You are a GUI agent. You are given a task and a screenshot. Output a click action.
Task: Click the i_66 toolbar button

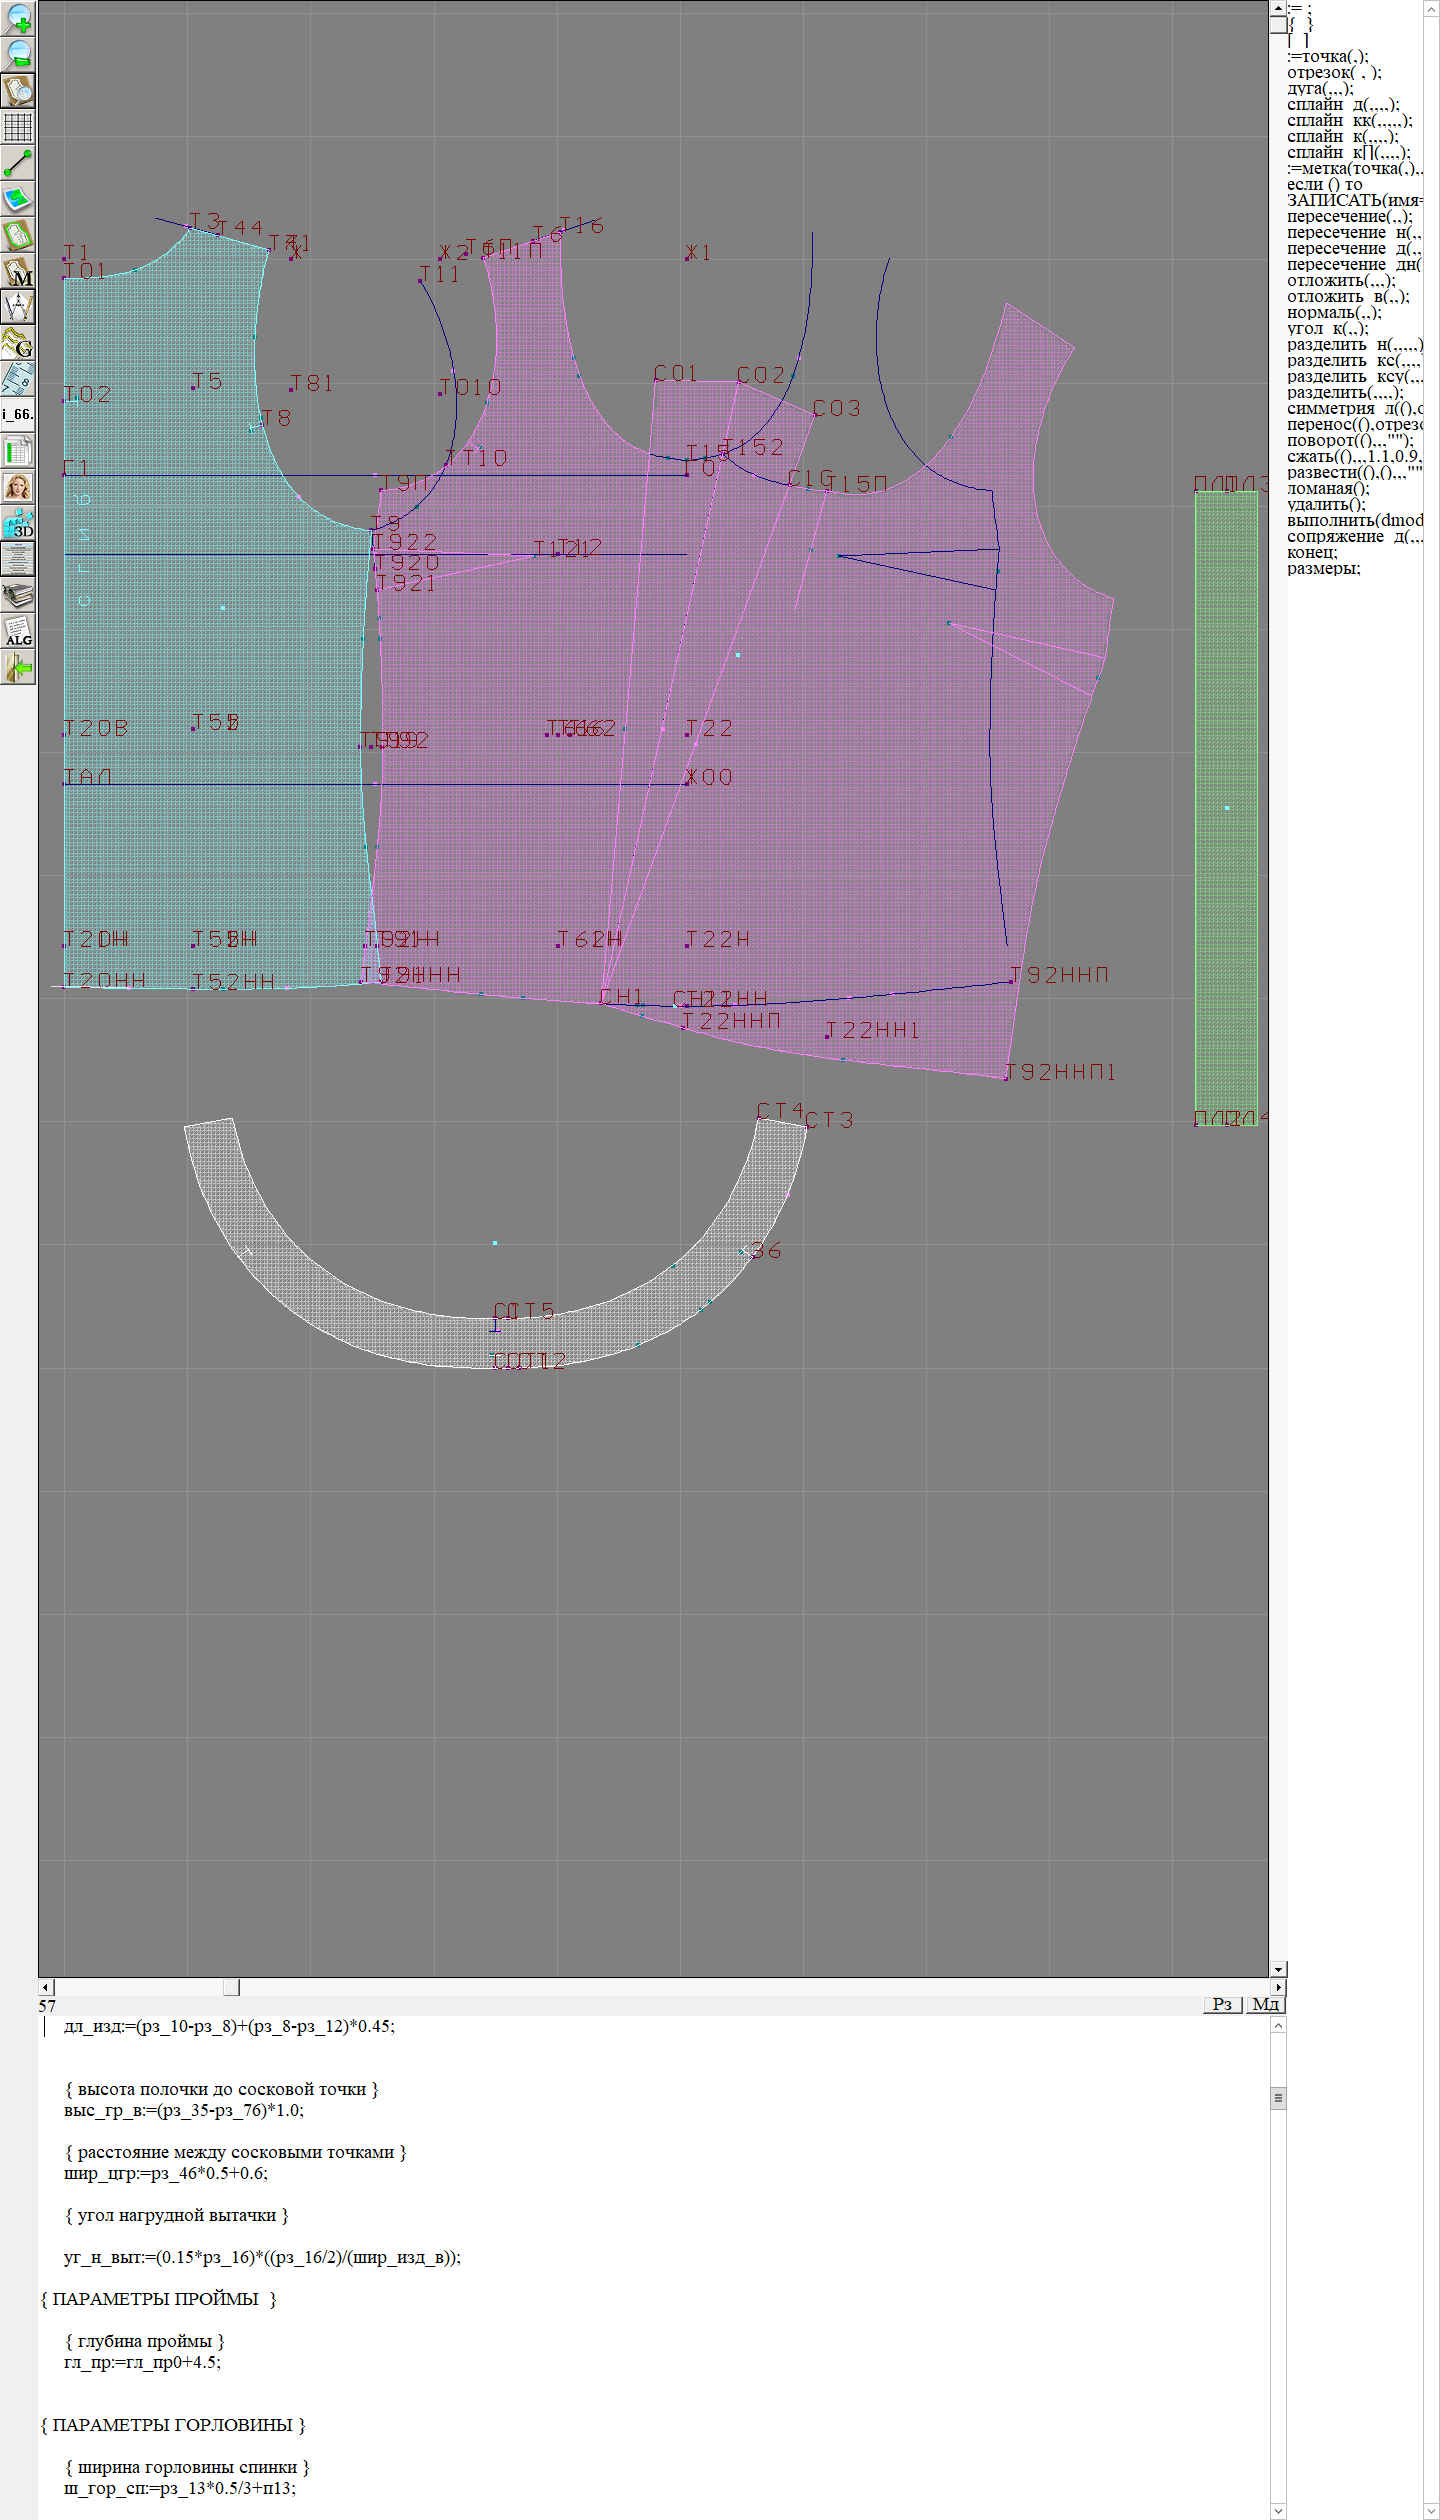18,414
